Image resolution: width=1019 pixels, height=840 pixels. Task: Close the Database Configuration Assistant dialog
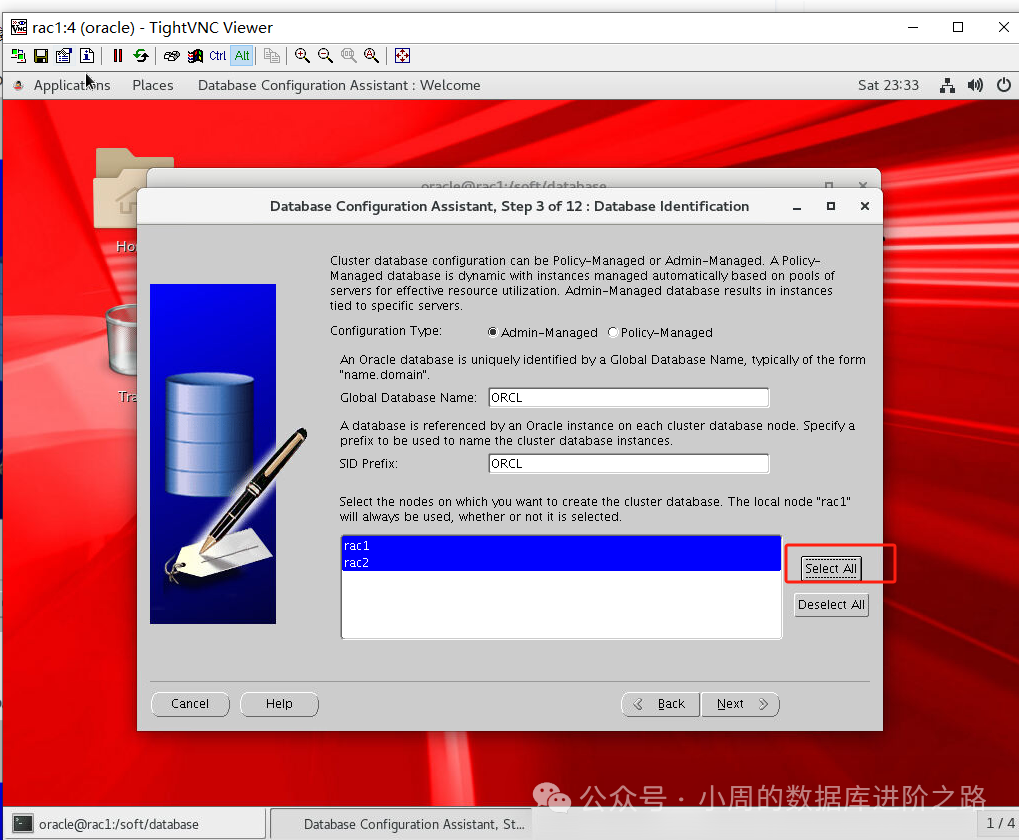pos(864,207)
